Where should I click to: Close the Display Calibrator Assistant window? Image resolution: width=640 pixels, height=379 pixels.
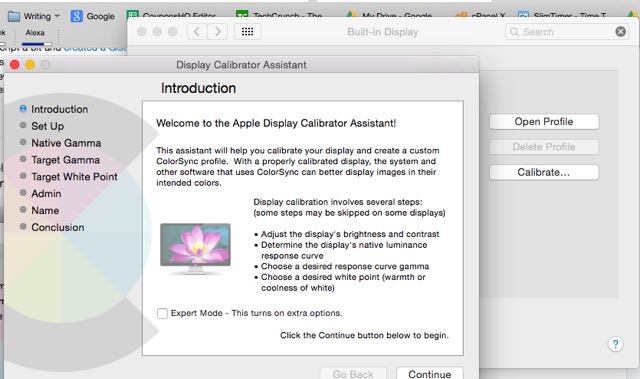15,64
